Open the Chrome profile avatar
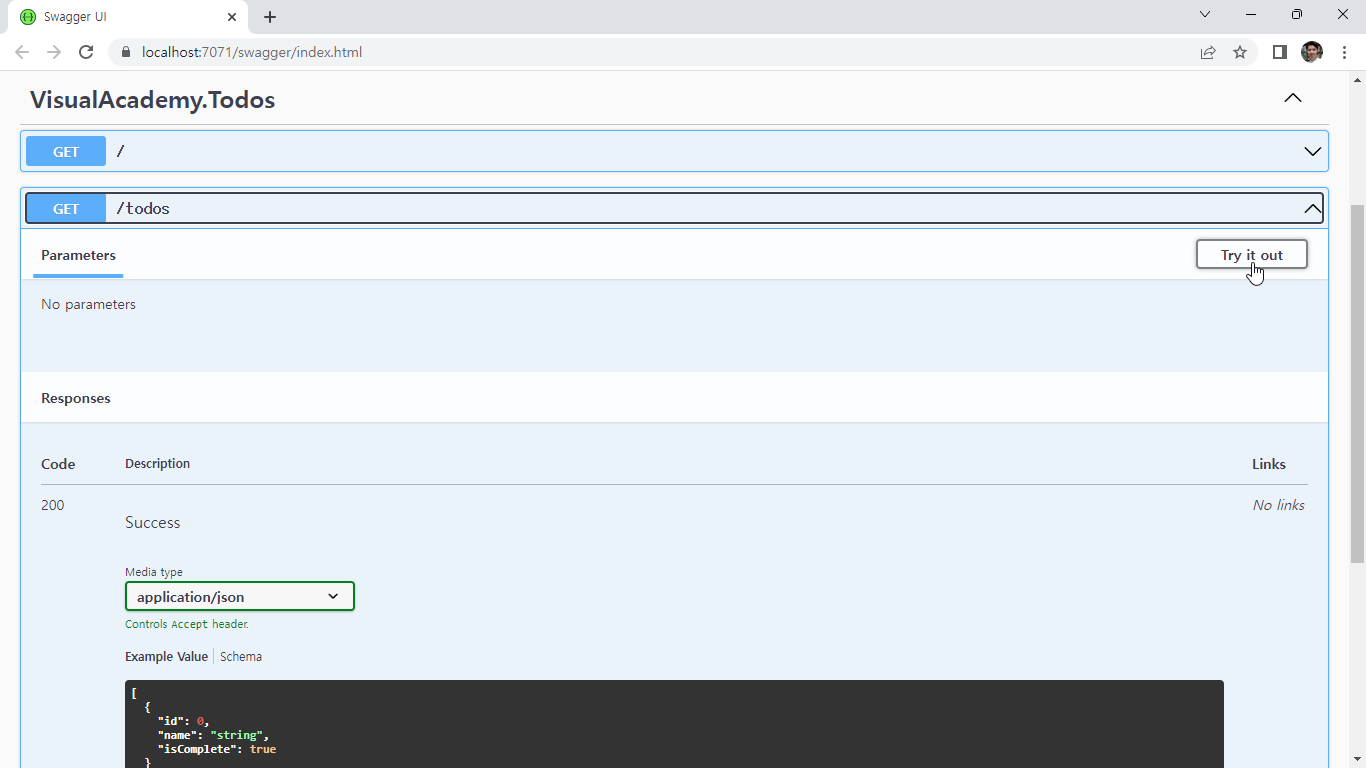Screen dimensions: 1366x768 click(x=1311, y=52)
